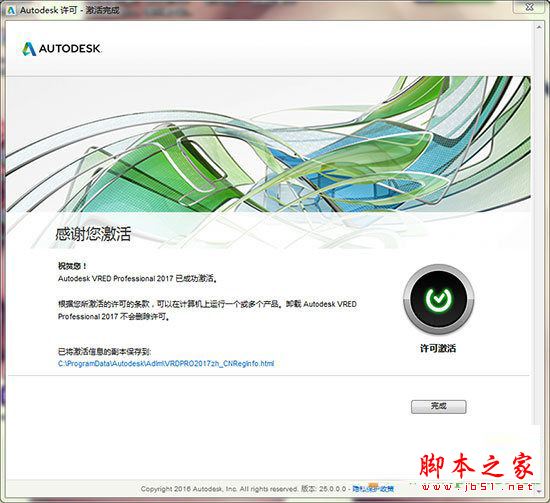Viewport: 550px width, 503px height.
Task: Click the 祝贺您！ text
Action: [72, 266]
